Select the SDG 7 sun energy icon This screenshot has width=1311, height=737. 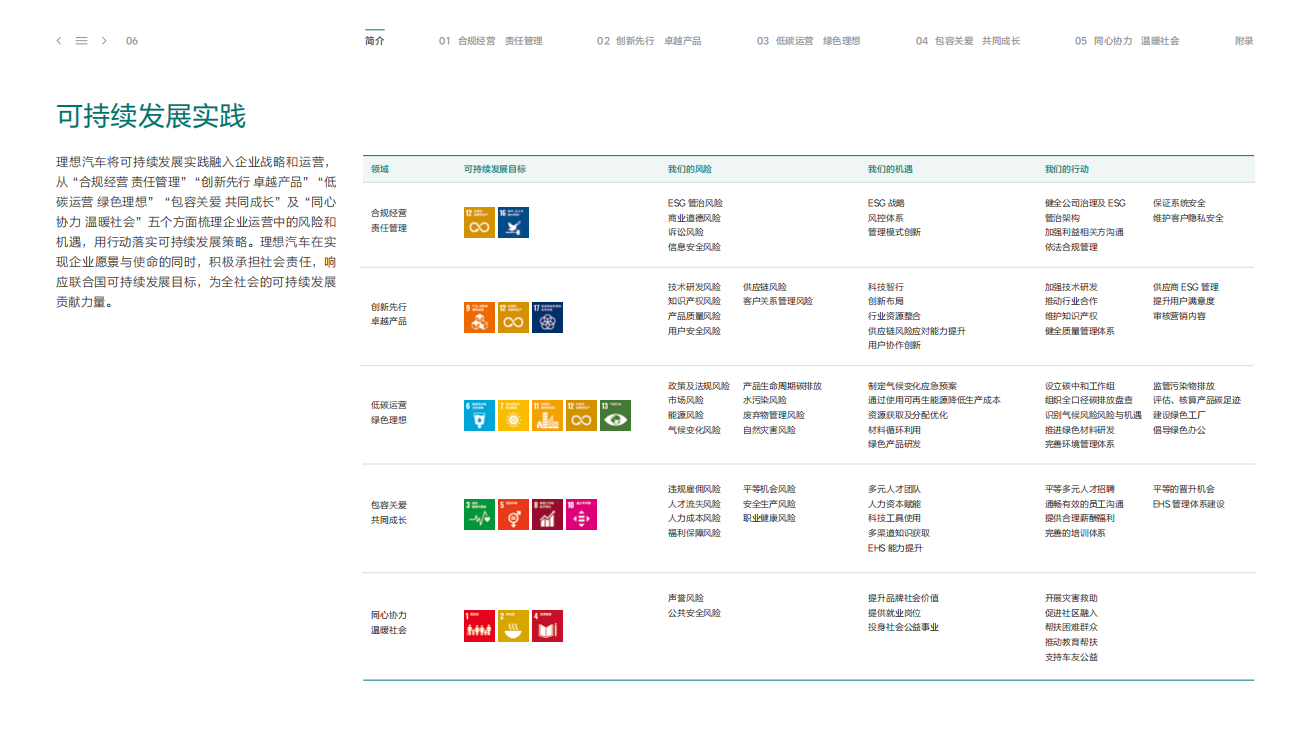tap(514, 416)
